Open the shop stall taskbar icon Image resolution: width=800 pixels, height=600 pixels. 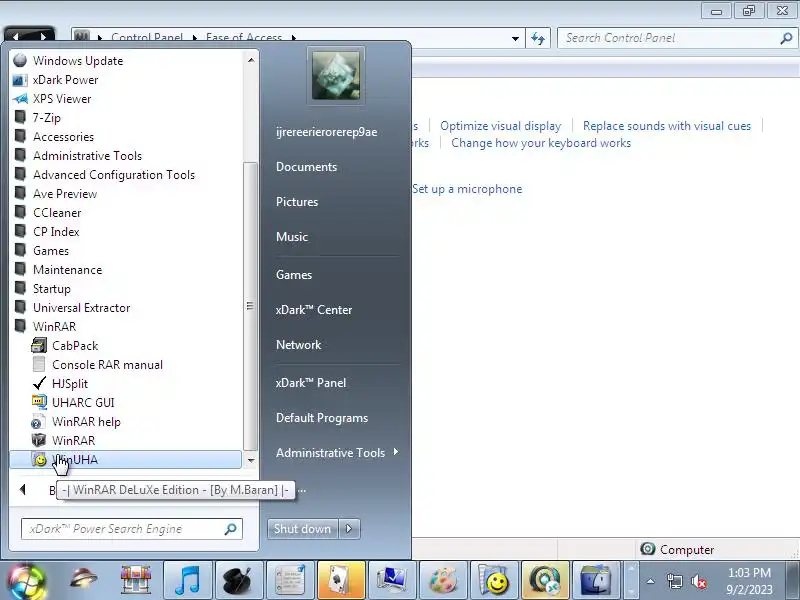click(x=136, y=581)
